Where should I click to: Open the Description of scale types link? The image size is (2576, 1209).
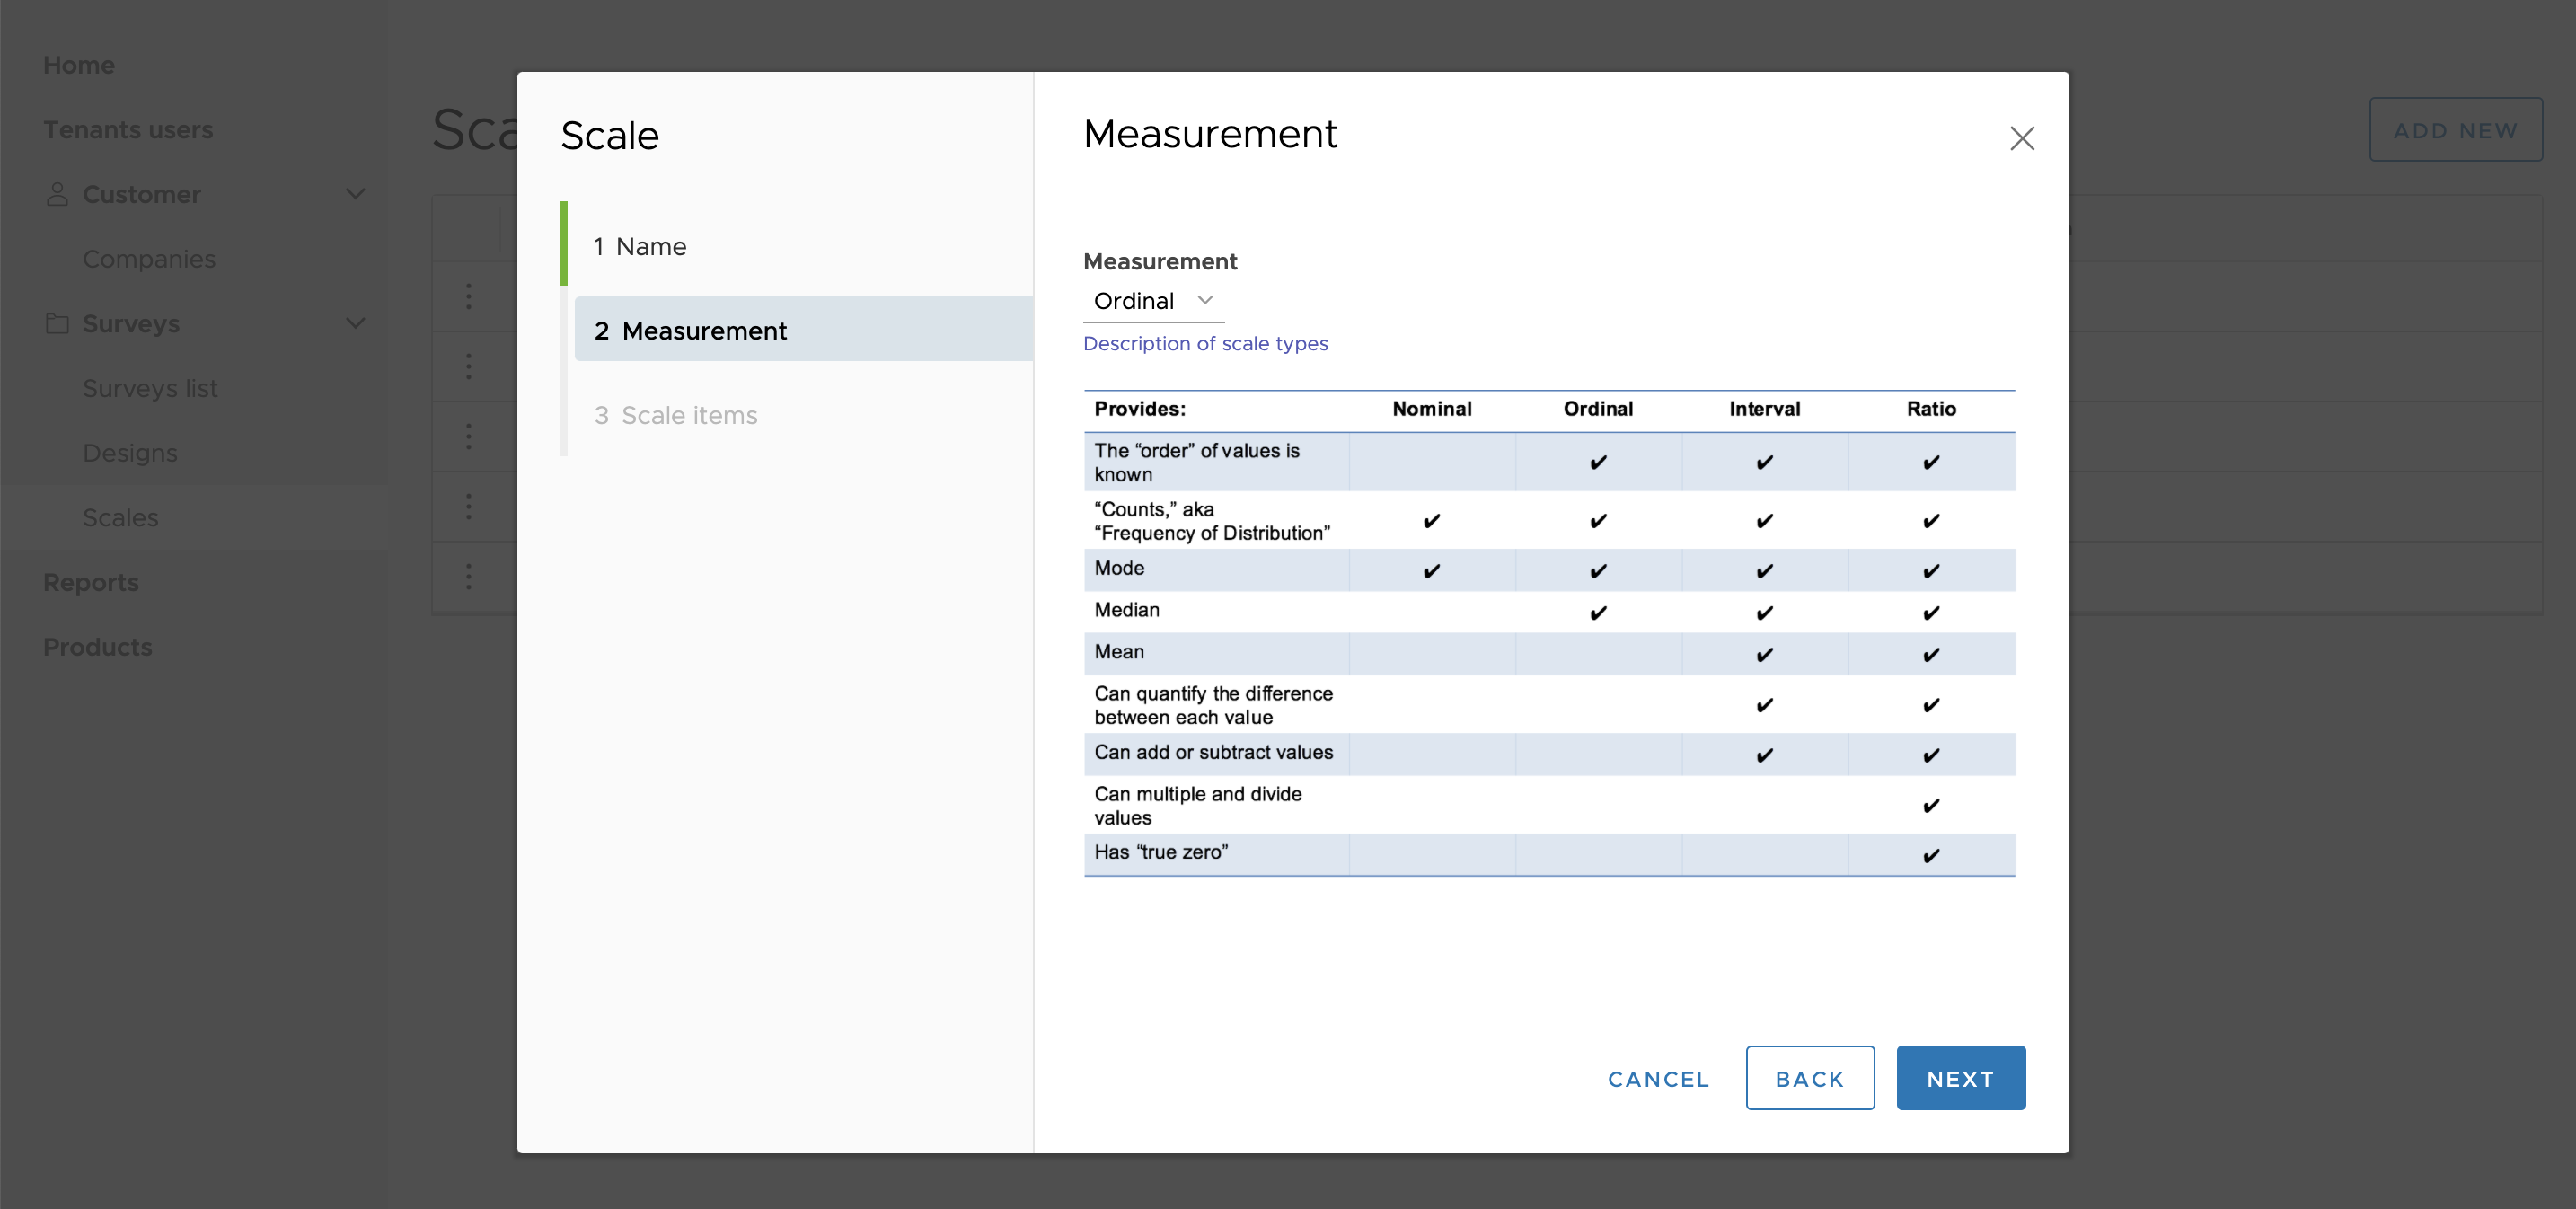(1205, 343)
